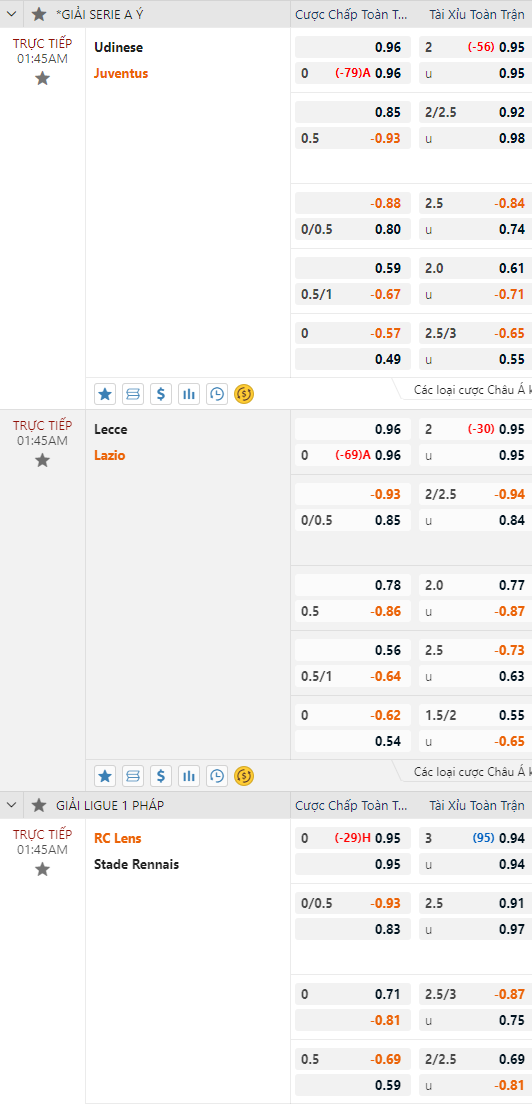Open the dollar sign icon for Lecce vs Lazio
This screenshot has height=1104, width=532.
pos(160,776)
